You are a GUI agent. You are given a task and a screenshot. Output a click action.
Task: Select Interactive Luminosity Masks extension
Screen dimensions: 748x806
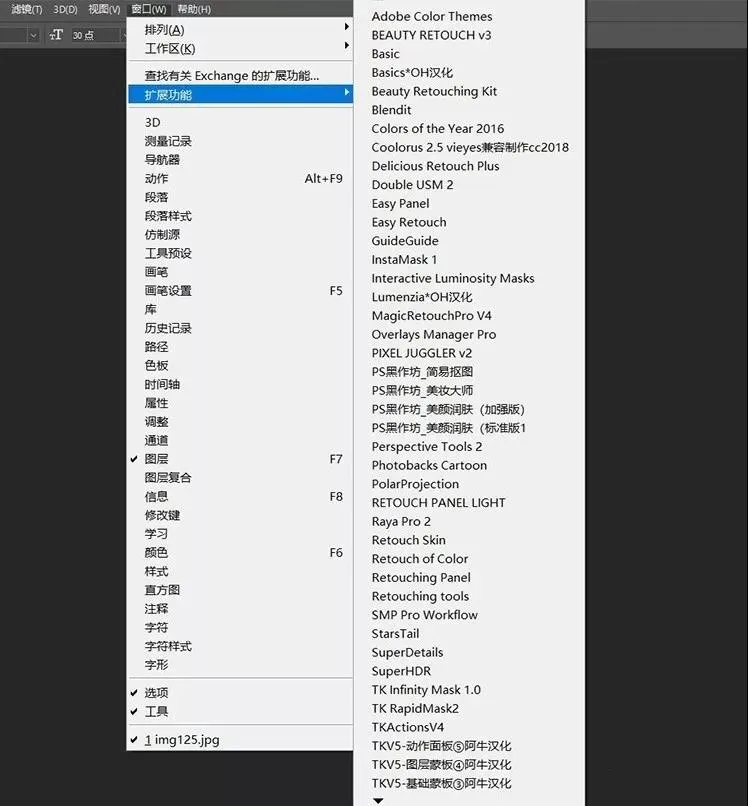tap(469, 278)
